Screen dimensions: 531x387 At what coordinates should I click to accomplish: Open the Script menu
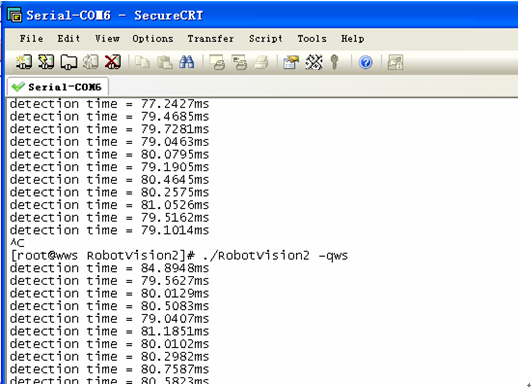(266, 39)
